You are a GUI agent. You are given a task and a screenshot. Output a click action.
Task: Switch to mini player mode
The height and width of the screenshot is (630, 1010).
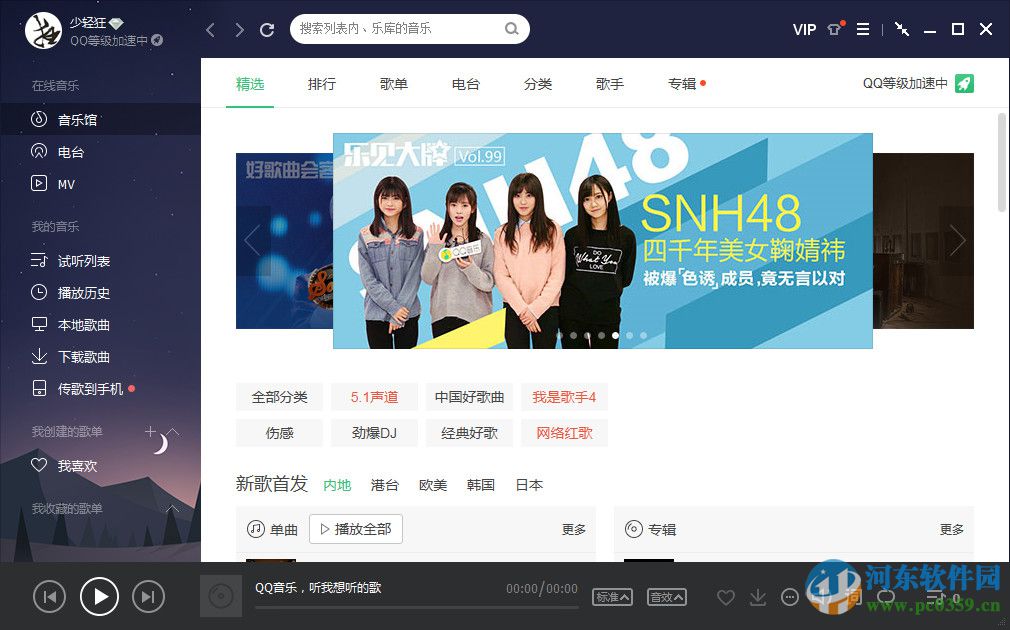click(x=901, y=29)
